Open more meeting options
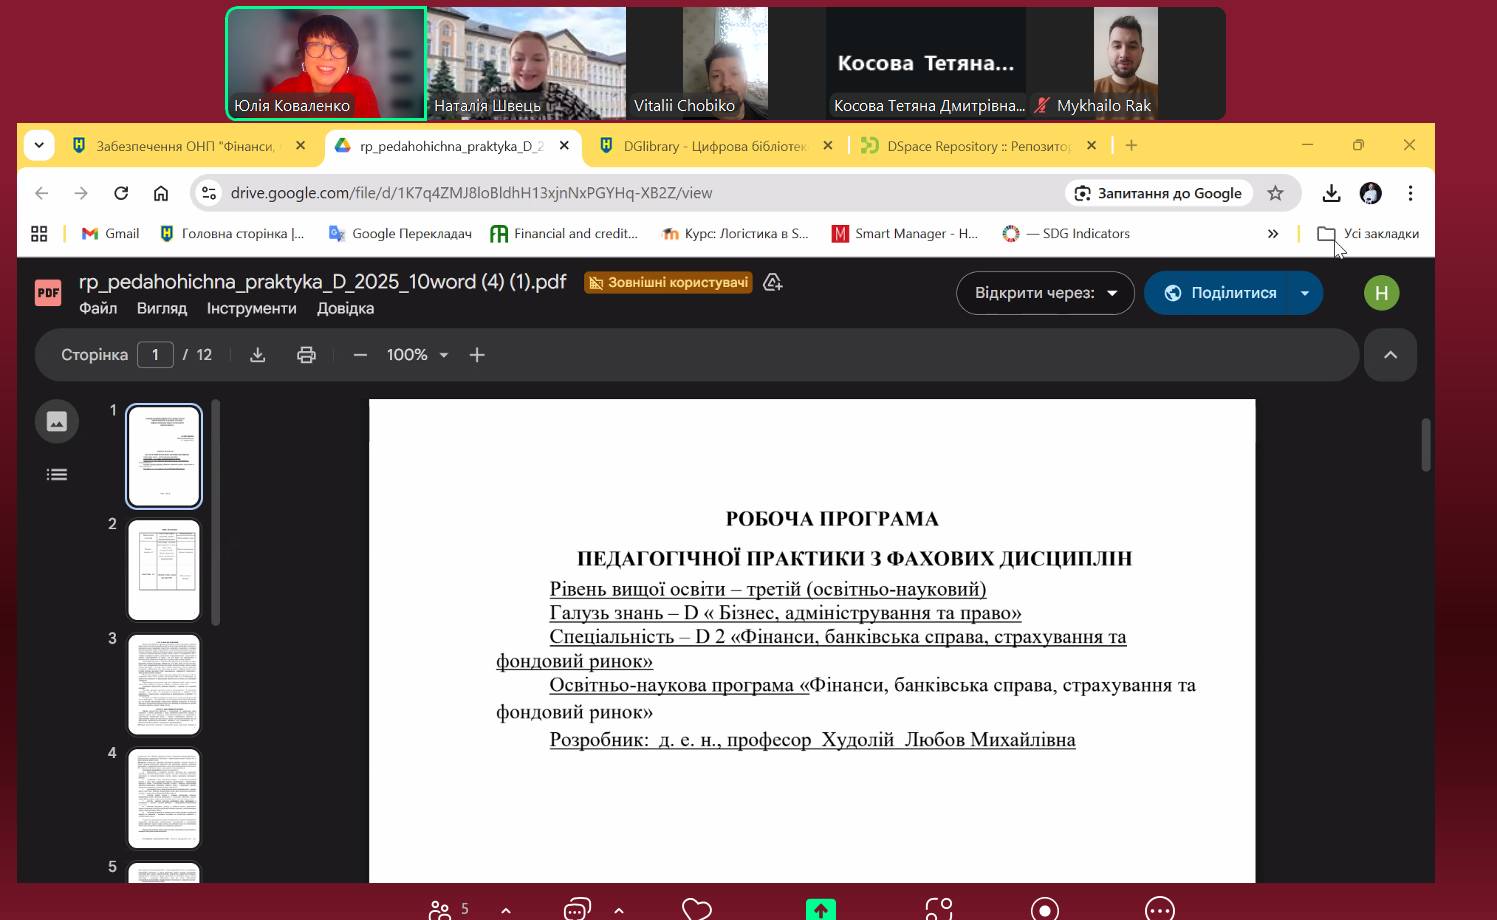 (1160, 909)
